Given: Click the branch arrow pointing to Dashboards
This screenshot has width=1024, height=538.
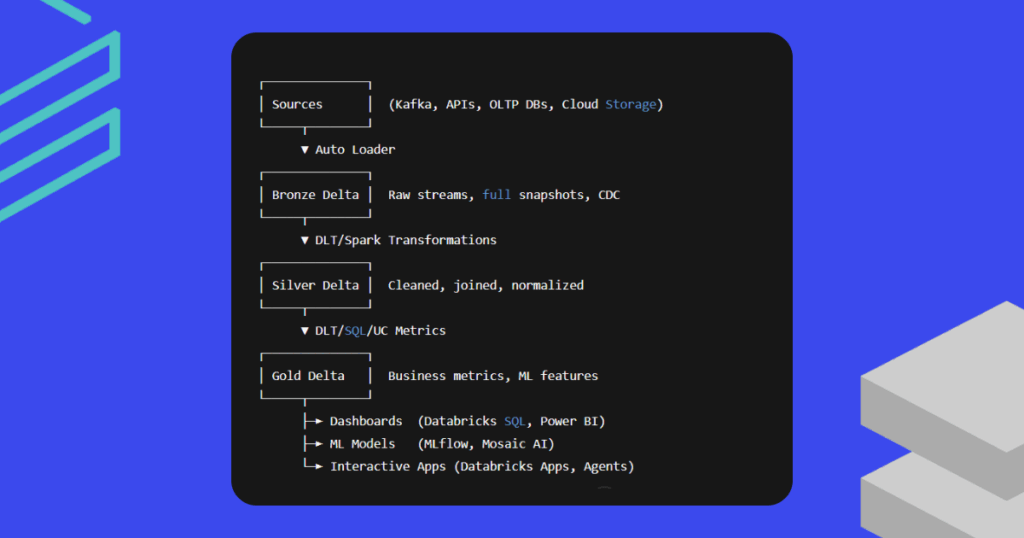Looking at the screenshot, I should click(x=313, y=421).
